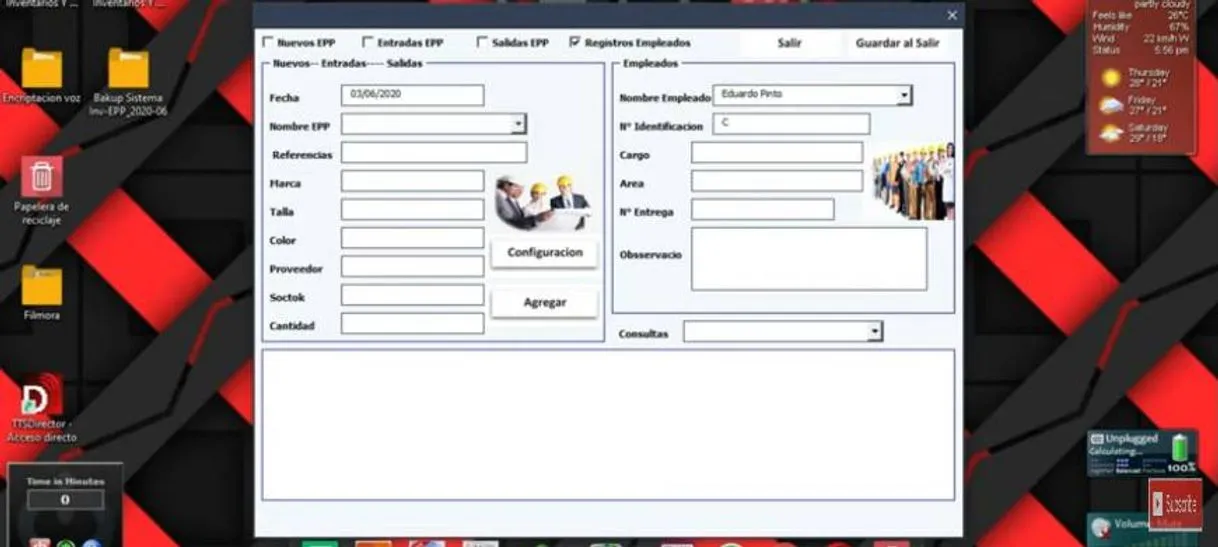Click the battery icon in Unplugged widget

point(1182,447)
